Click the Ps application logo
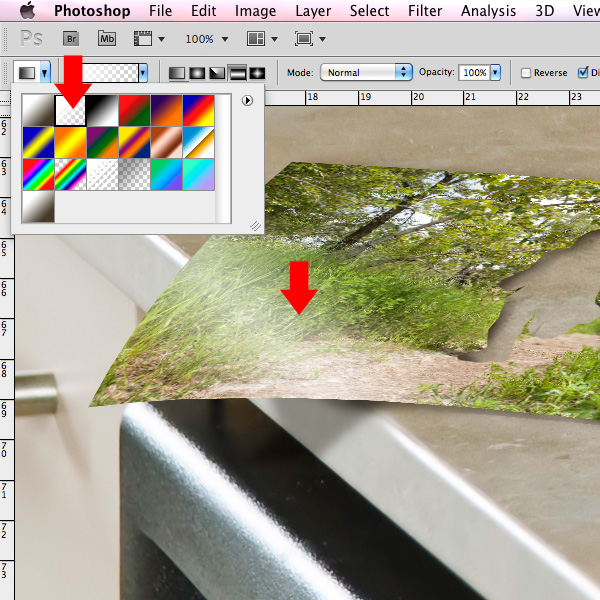 (x=31, y=38)
